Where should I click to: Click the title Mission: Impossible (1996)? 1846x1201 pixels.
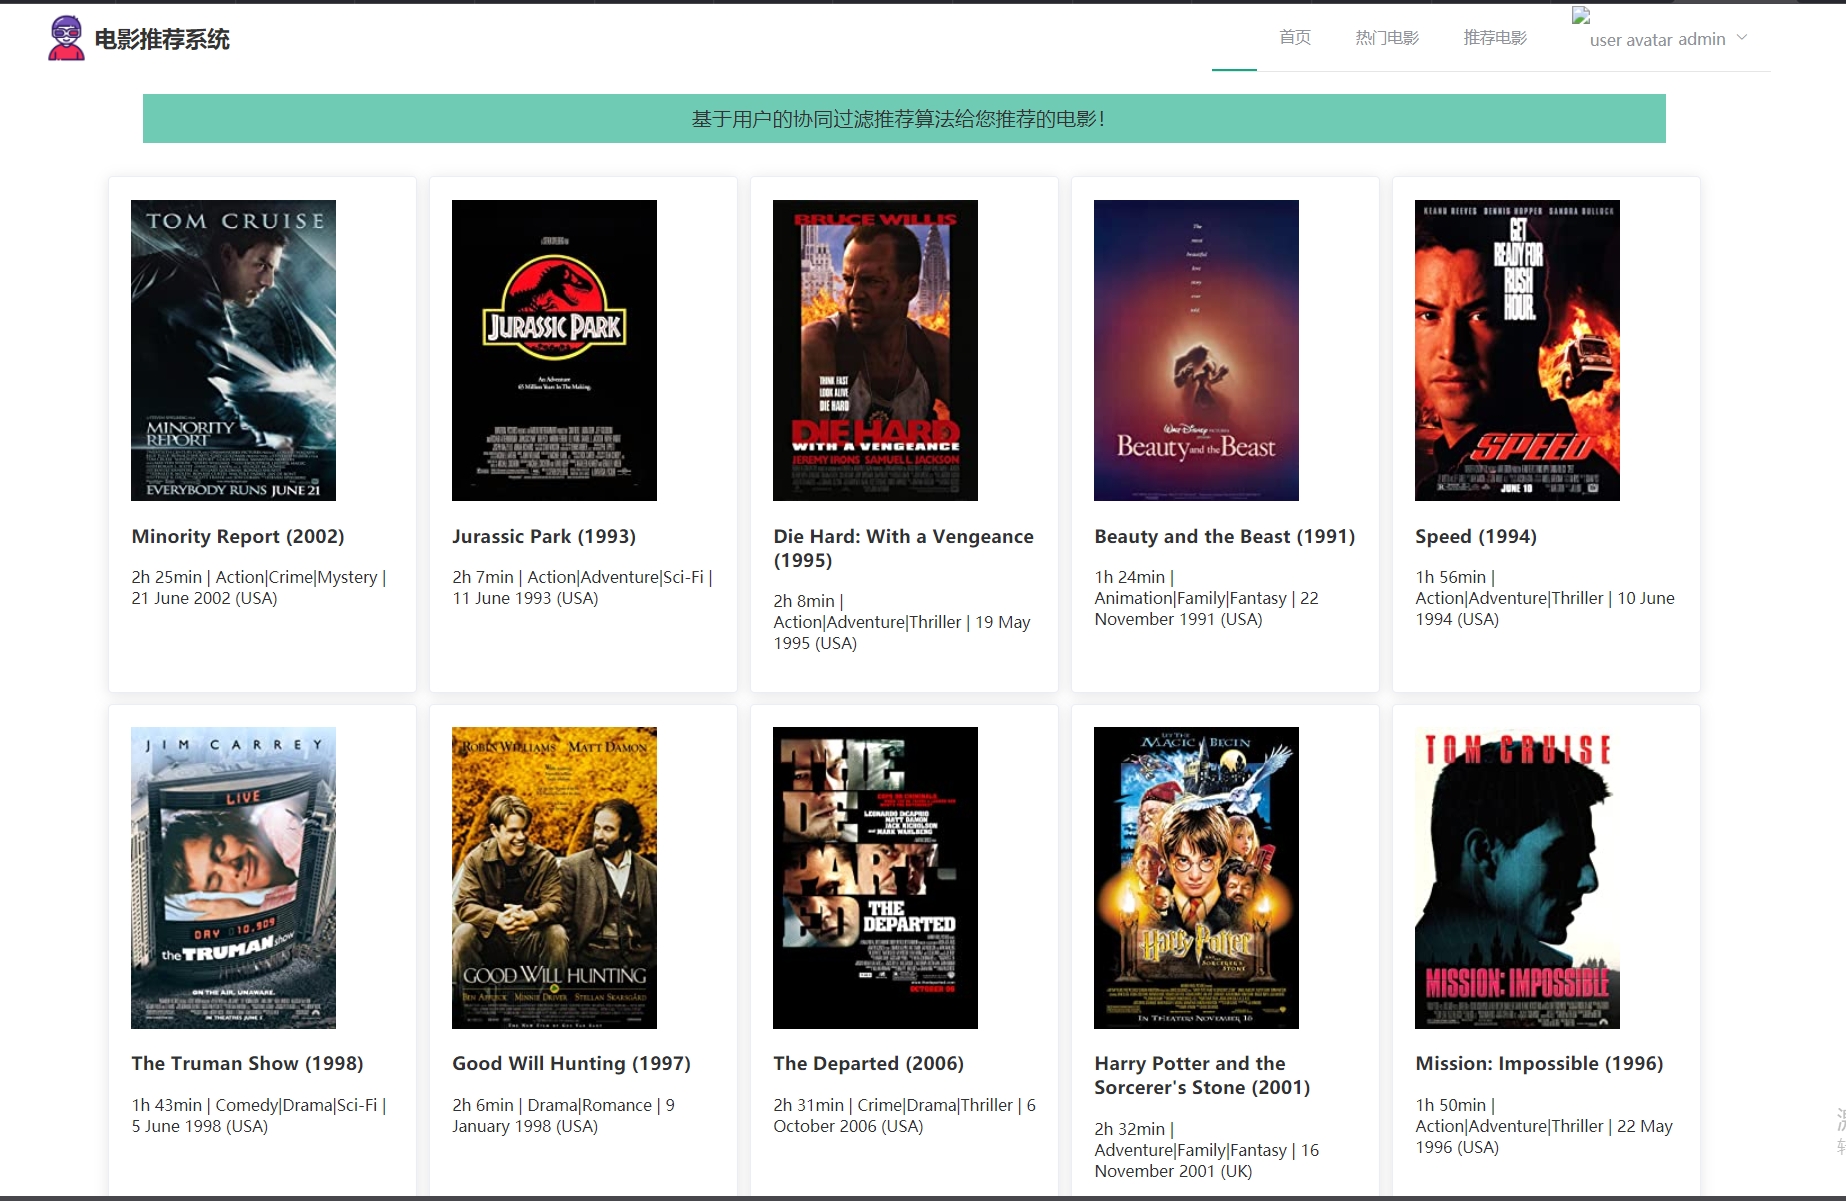1539,1064
